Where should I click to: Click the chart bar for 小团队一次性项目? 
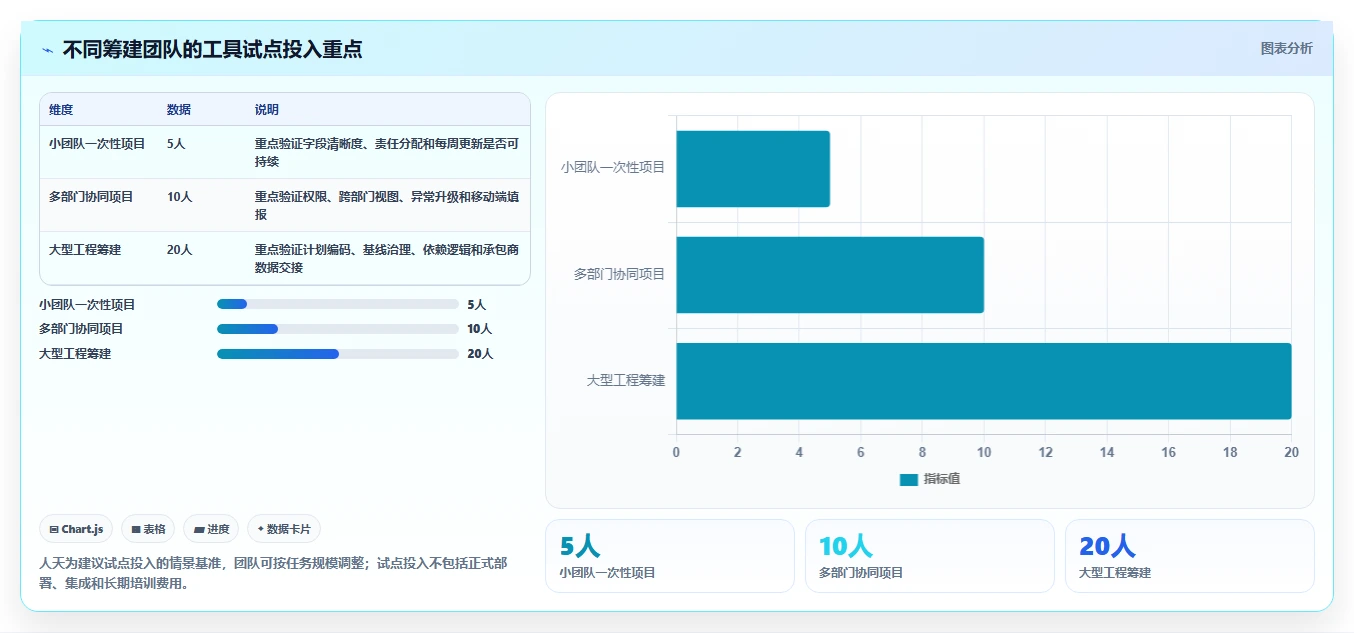(x=753, y=169)
